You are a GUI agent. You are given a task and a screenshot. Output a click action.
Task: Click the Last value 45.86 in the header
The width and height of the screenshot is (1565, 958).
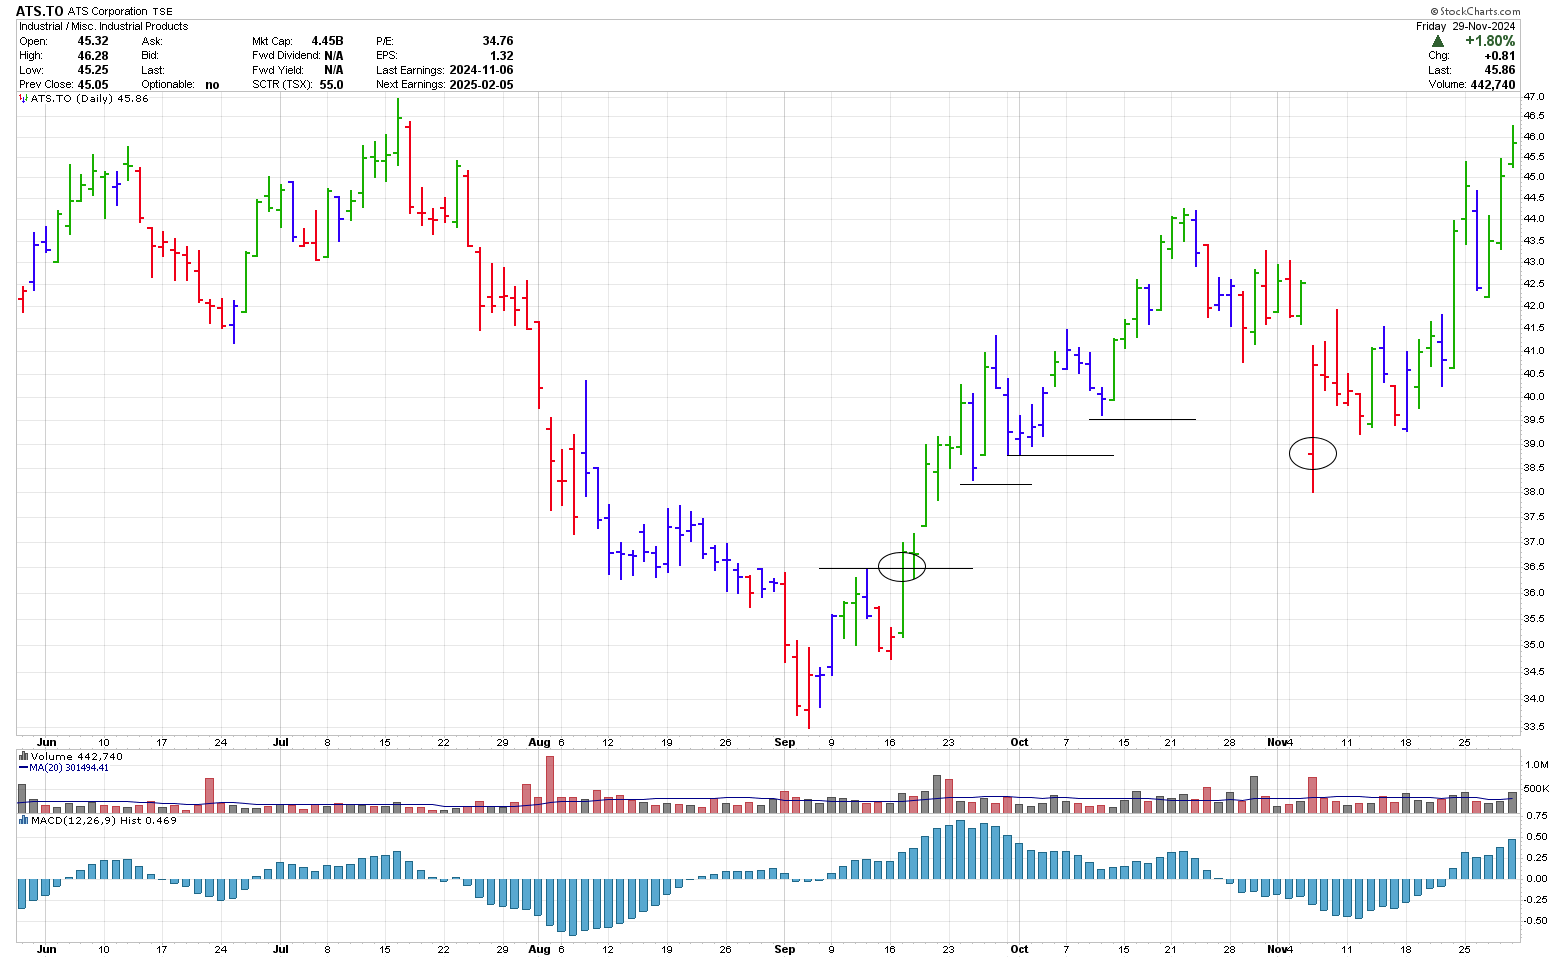pyautogui.click(x=1500, y=70)
